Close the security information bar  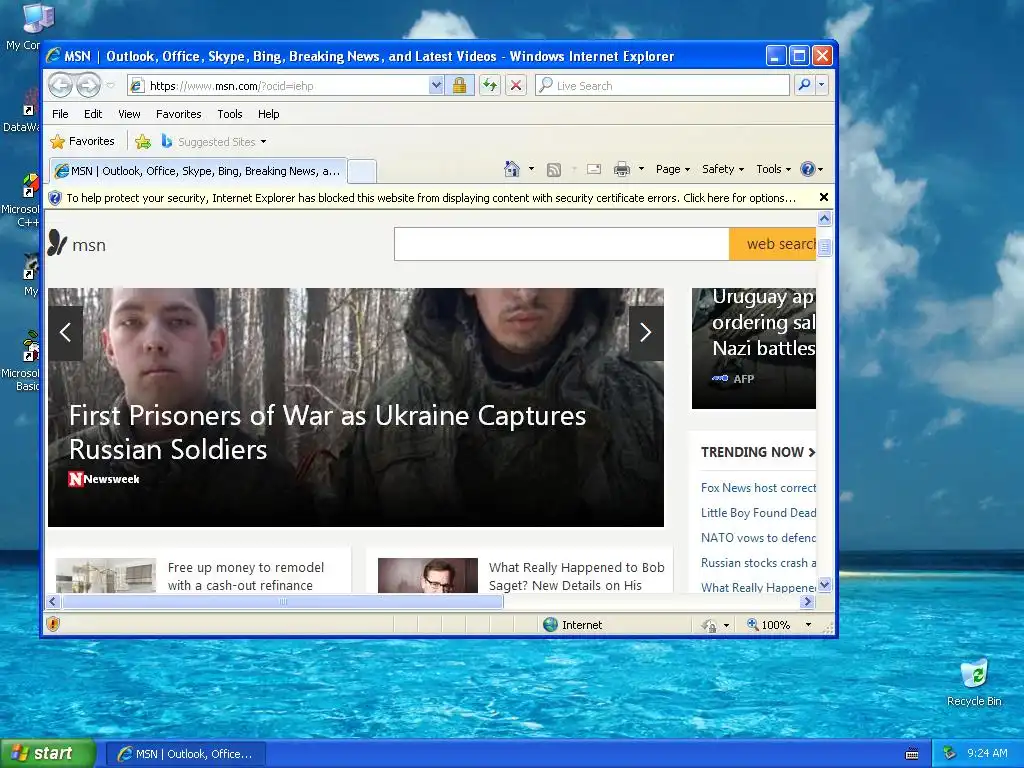click(824, 197)
